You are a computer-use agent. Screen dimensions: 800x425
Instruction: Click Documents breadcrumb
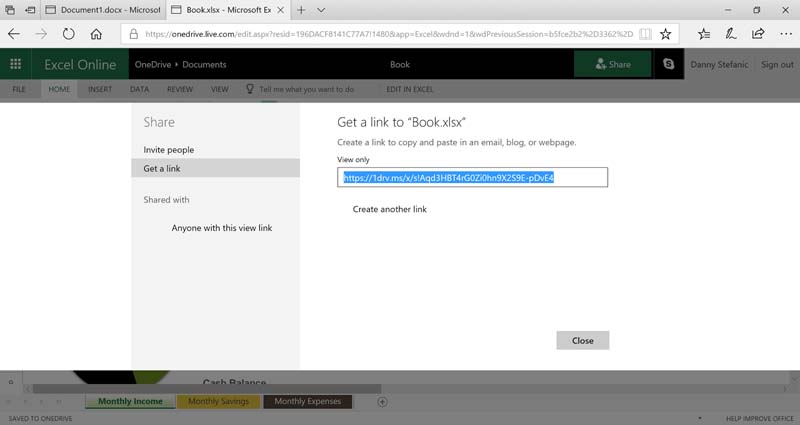point(204,64)
